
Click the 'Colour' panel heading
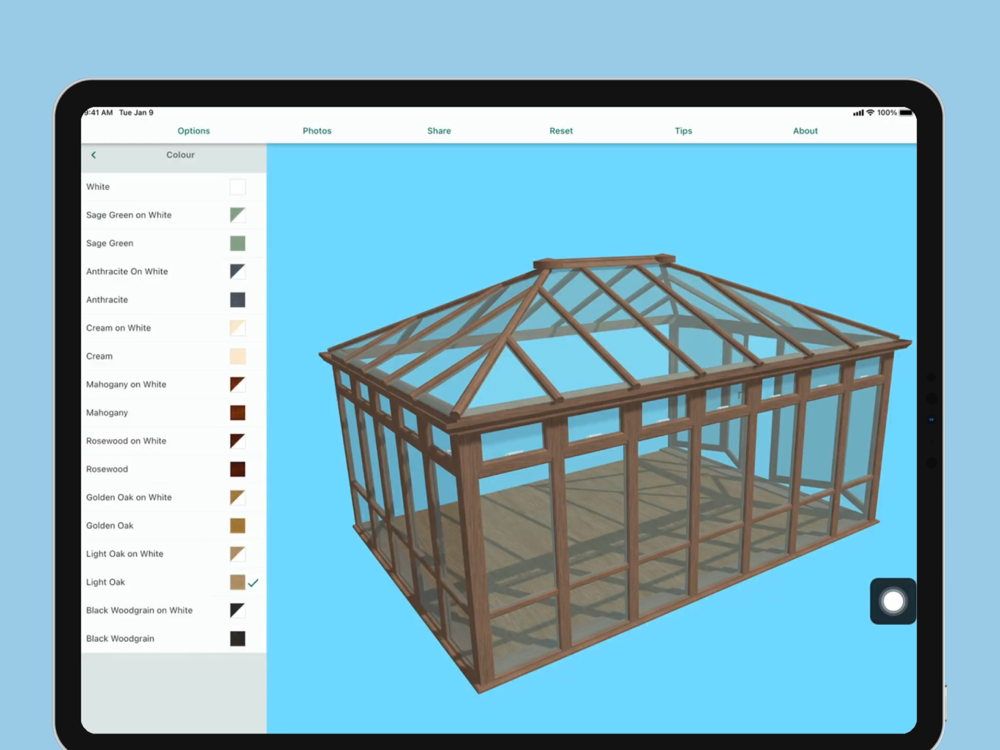[180, 155]
